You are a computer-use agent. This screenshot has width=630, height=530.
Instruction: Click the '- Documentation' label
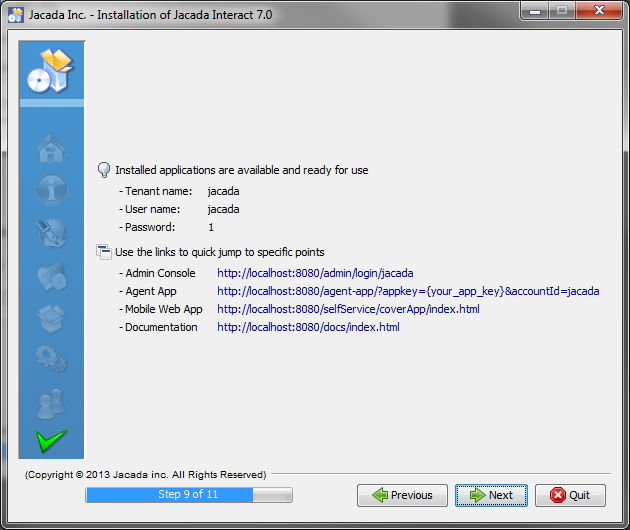tap(158, 327)
